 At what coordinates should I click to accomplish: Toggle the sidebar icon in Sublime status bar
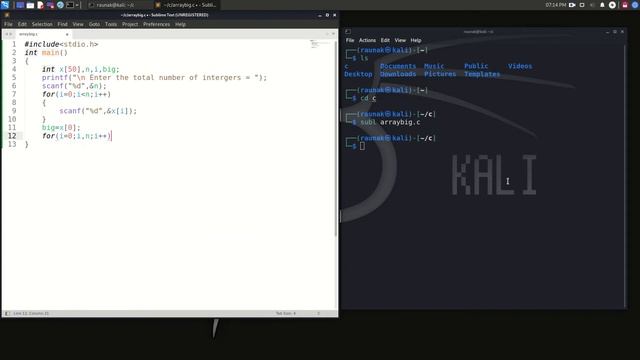point(7,313)
